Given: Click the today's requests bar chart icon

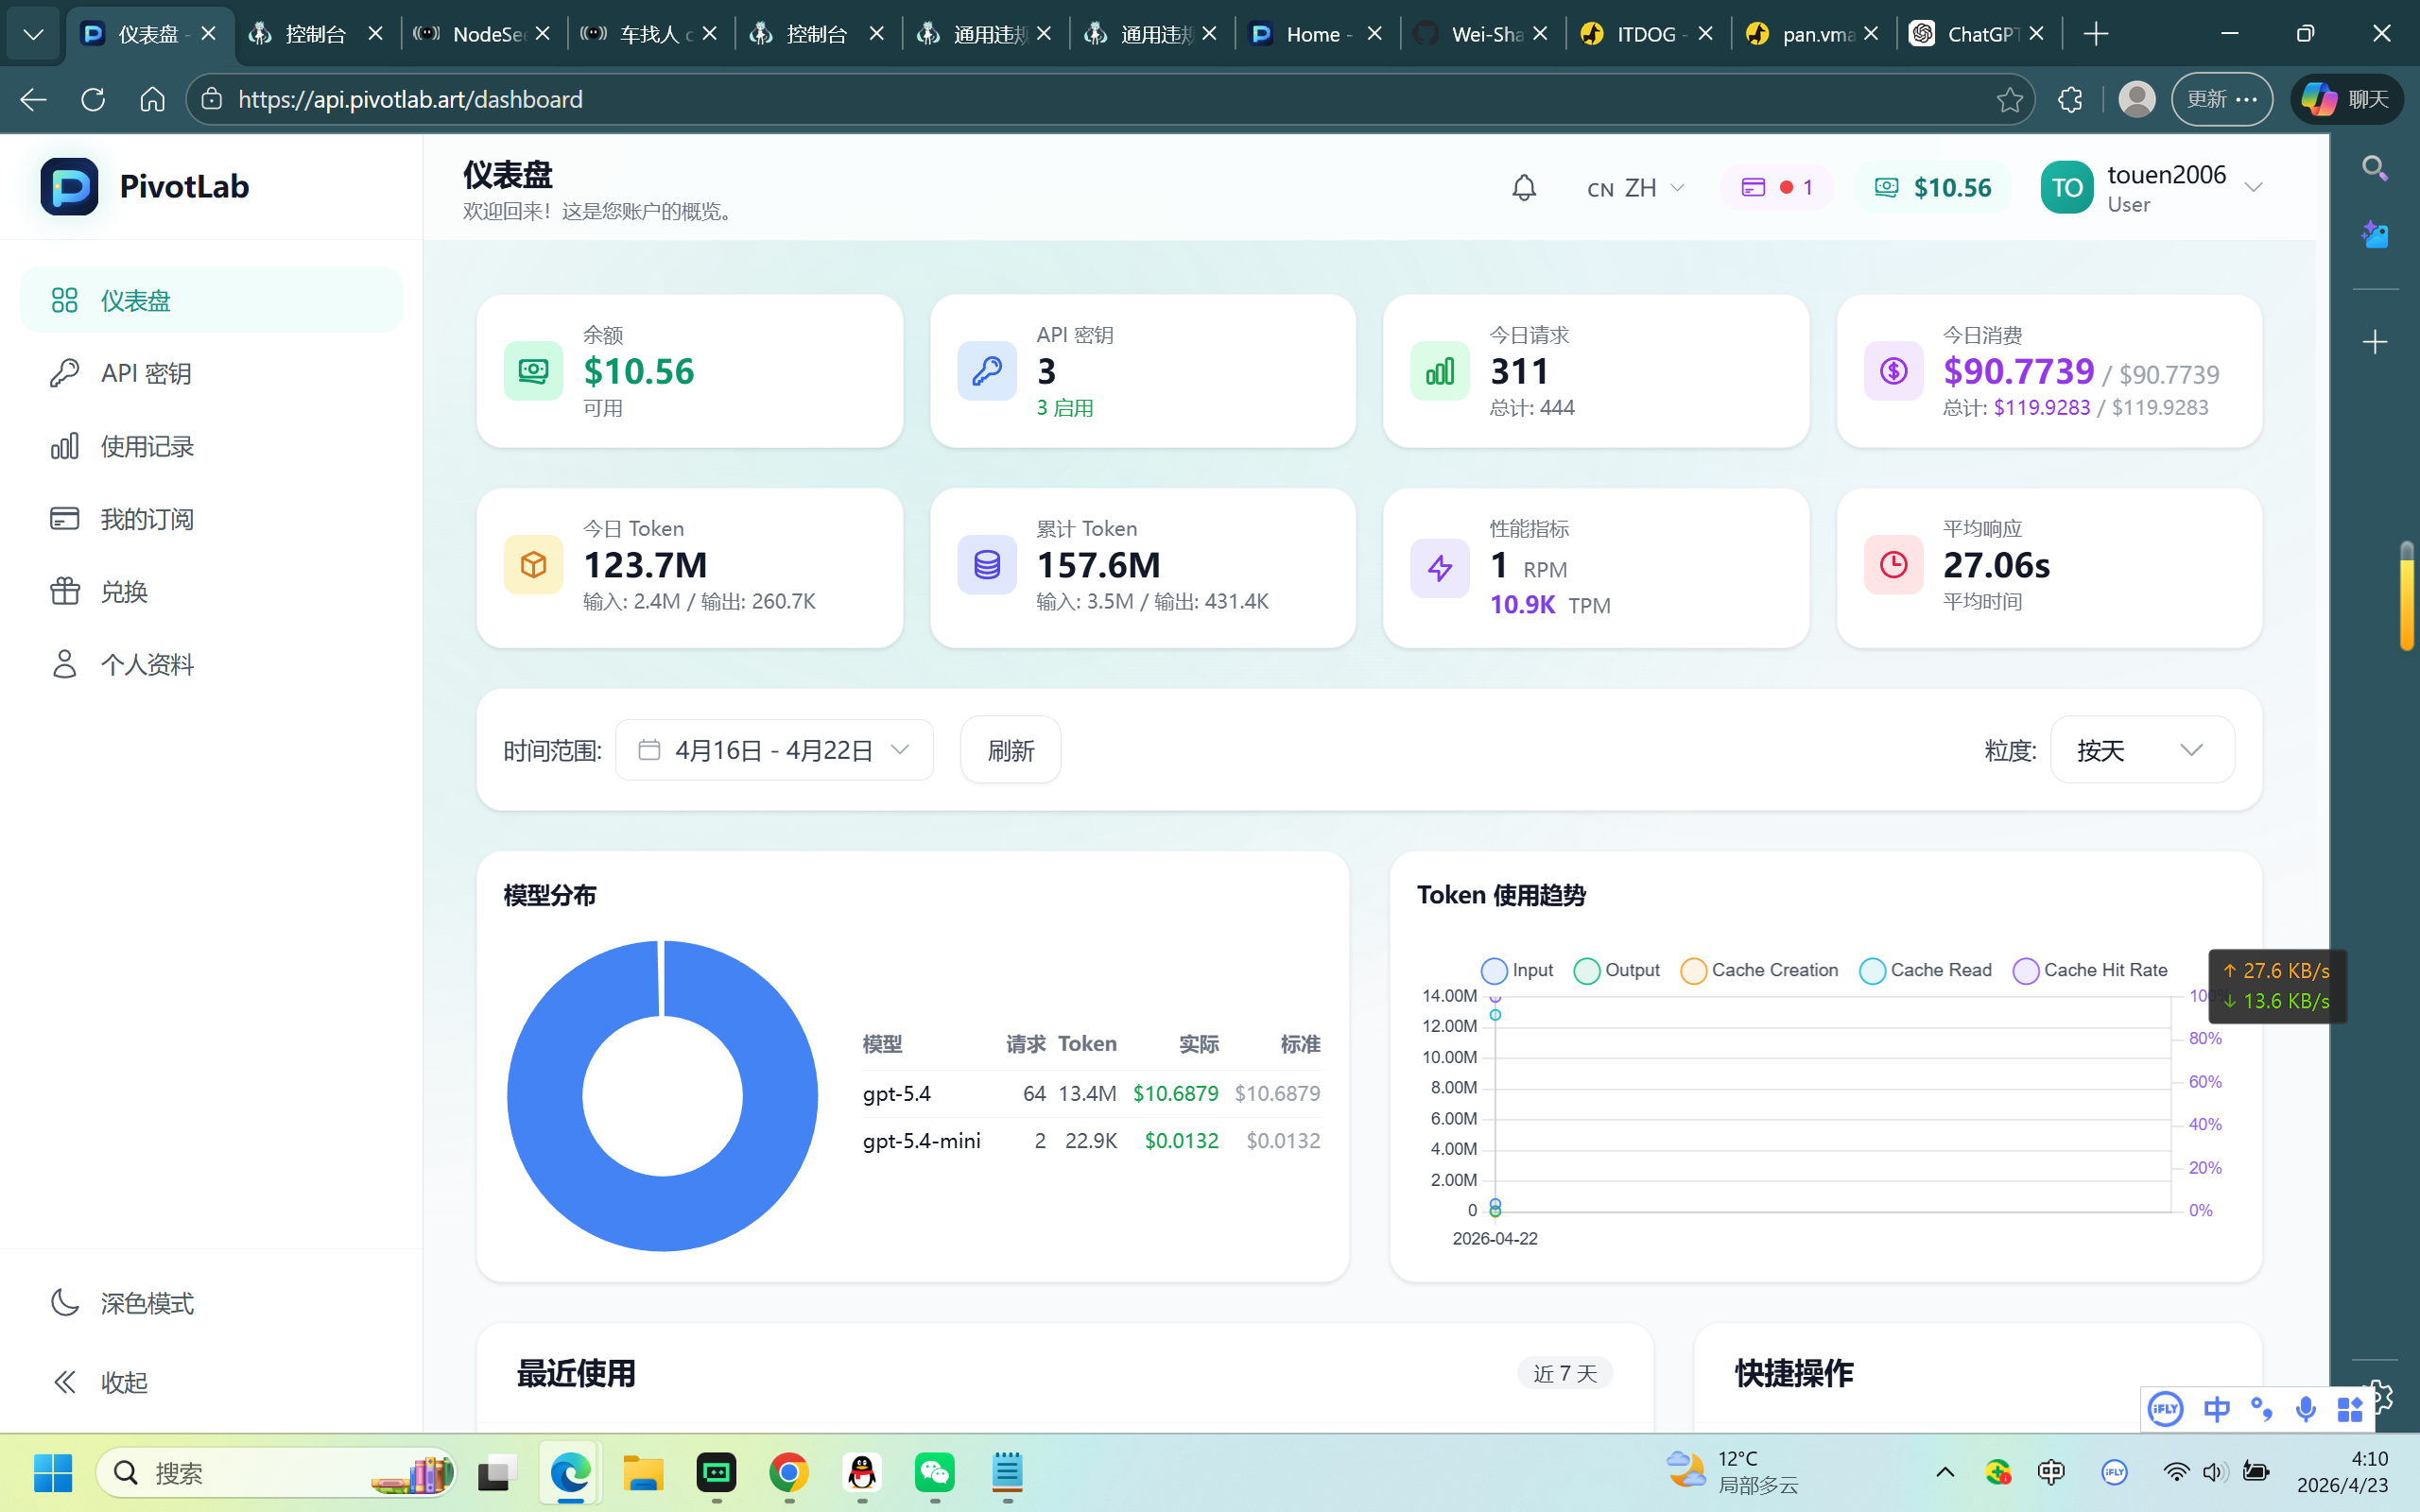Looking at the screenshot, I should click(1439, 371).
